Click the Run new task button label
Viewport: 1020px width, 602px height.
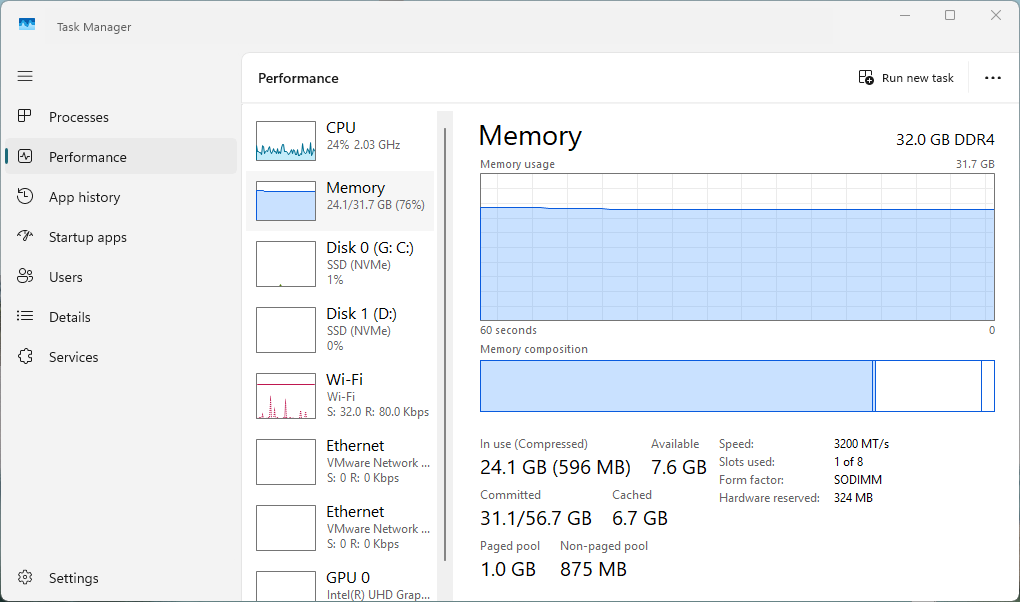point(917,78)
